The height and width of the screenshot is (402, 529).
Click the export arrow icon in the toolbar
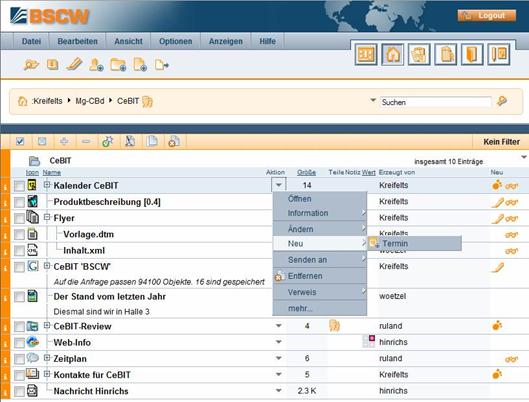162,64
